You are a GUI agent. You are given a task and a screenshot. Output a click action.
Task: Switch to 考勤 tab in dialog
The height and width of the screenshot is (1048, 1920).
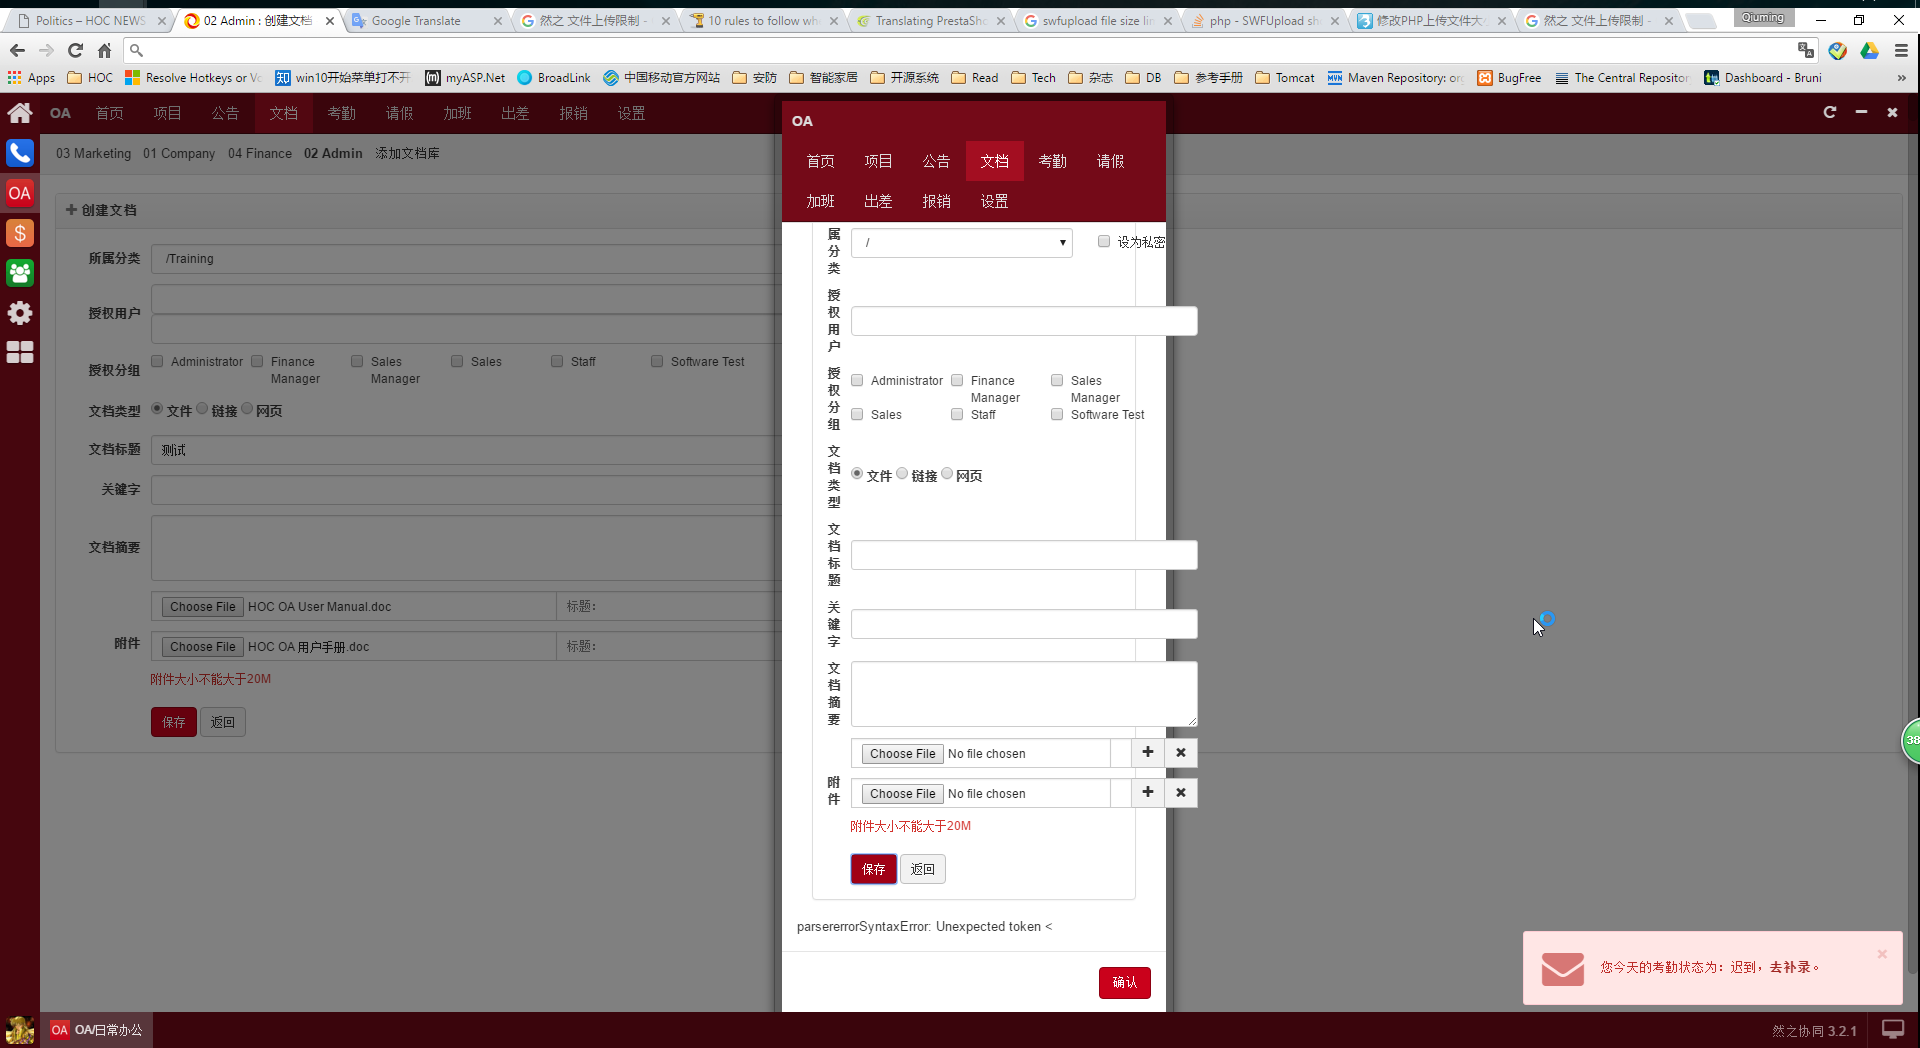[1052, 161]
